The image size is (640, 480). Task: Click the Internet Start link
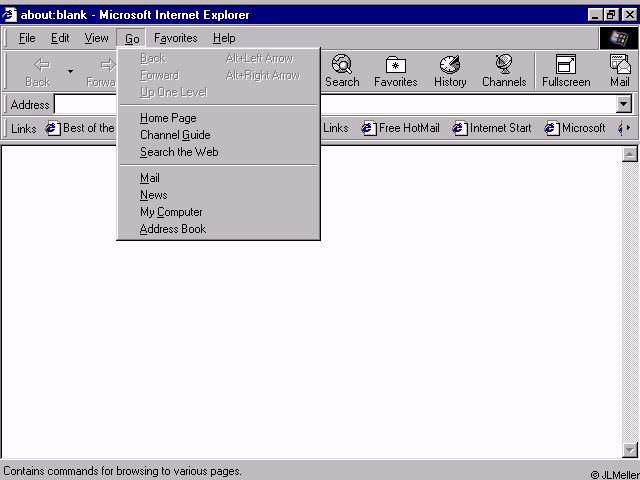click(x=492, y=128)
